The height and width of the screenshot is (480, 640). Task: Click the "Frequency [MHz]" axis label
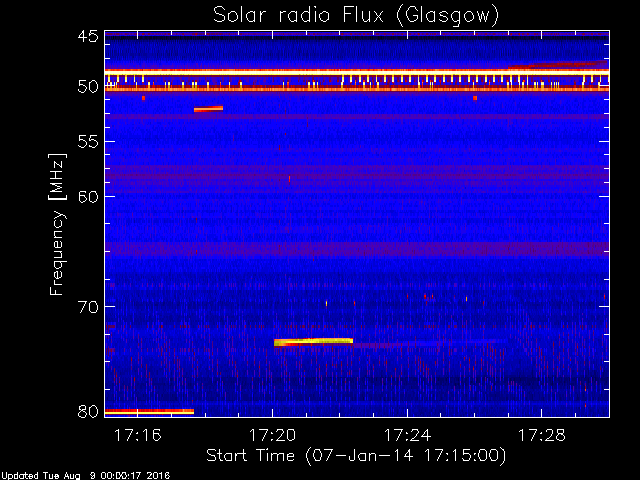(x=57, y=224)
